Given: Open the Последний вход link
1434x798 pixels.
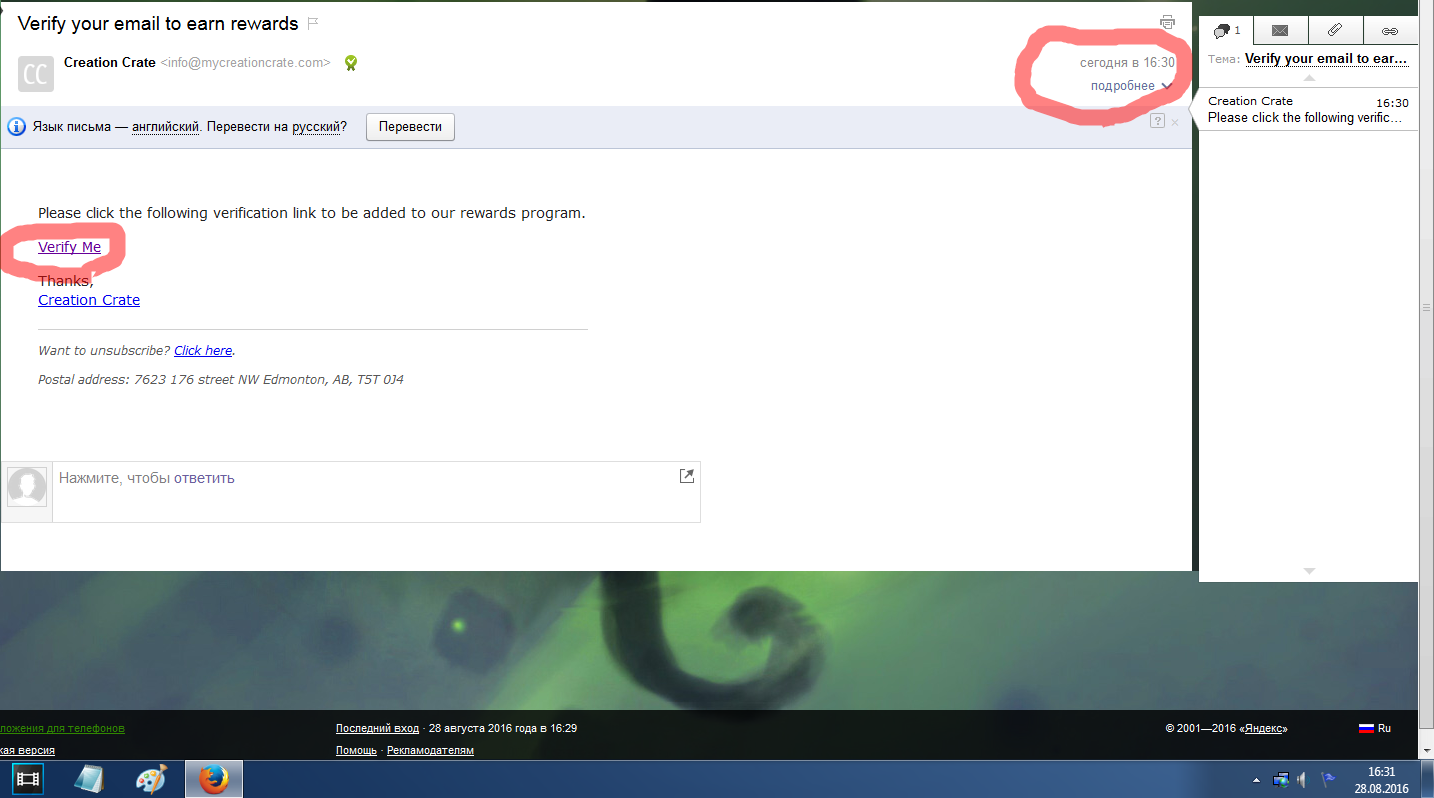Looking at the screenshot, I should (x=377, y=728).
